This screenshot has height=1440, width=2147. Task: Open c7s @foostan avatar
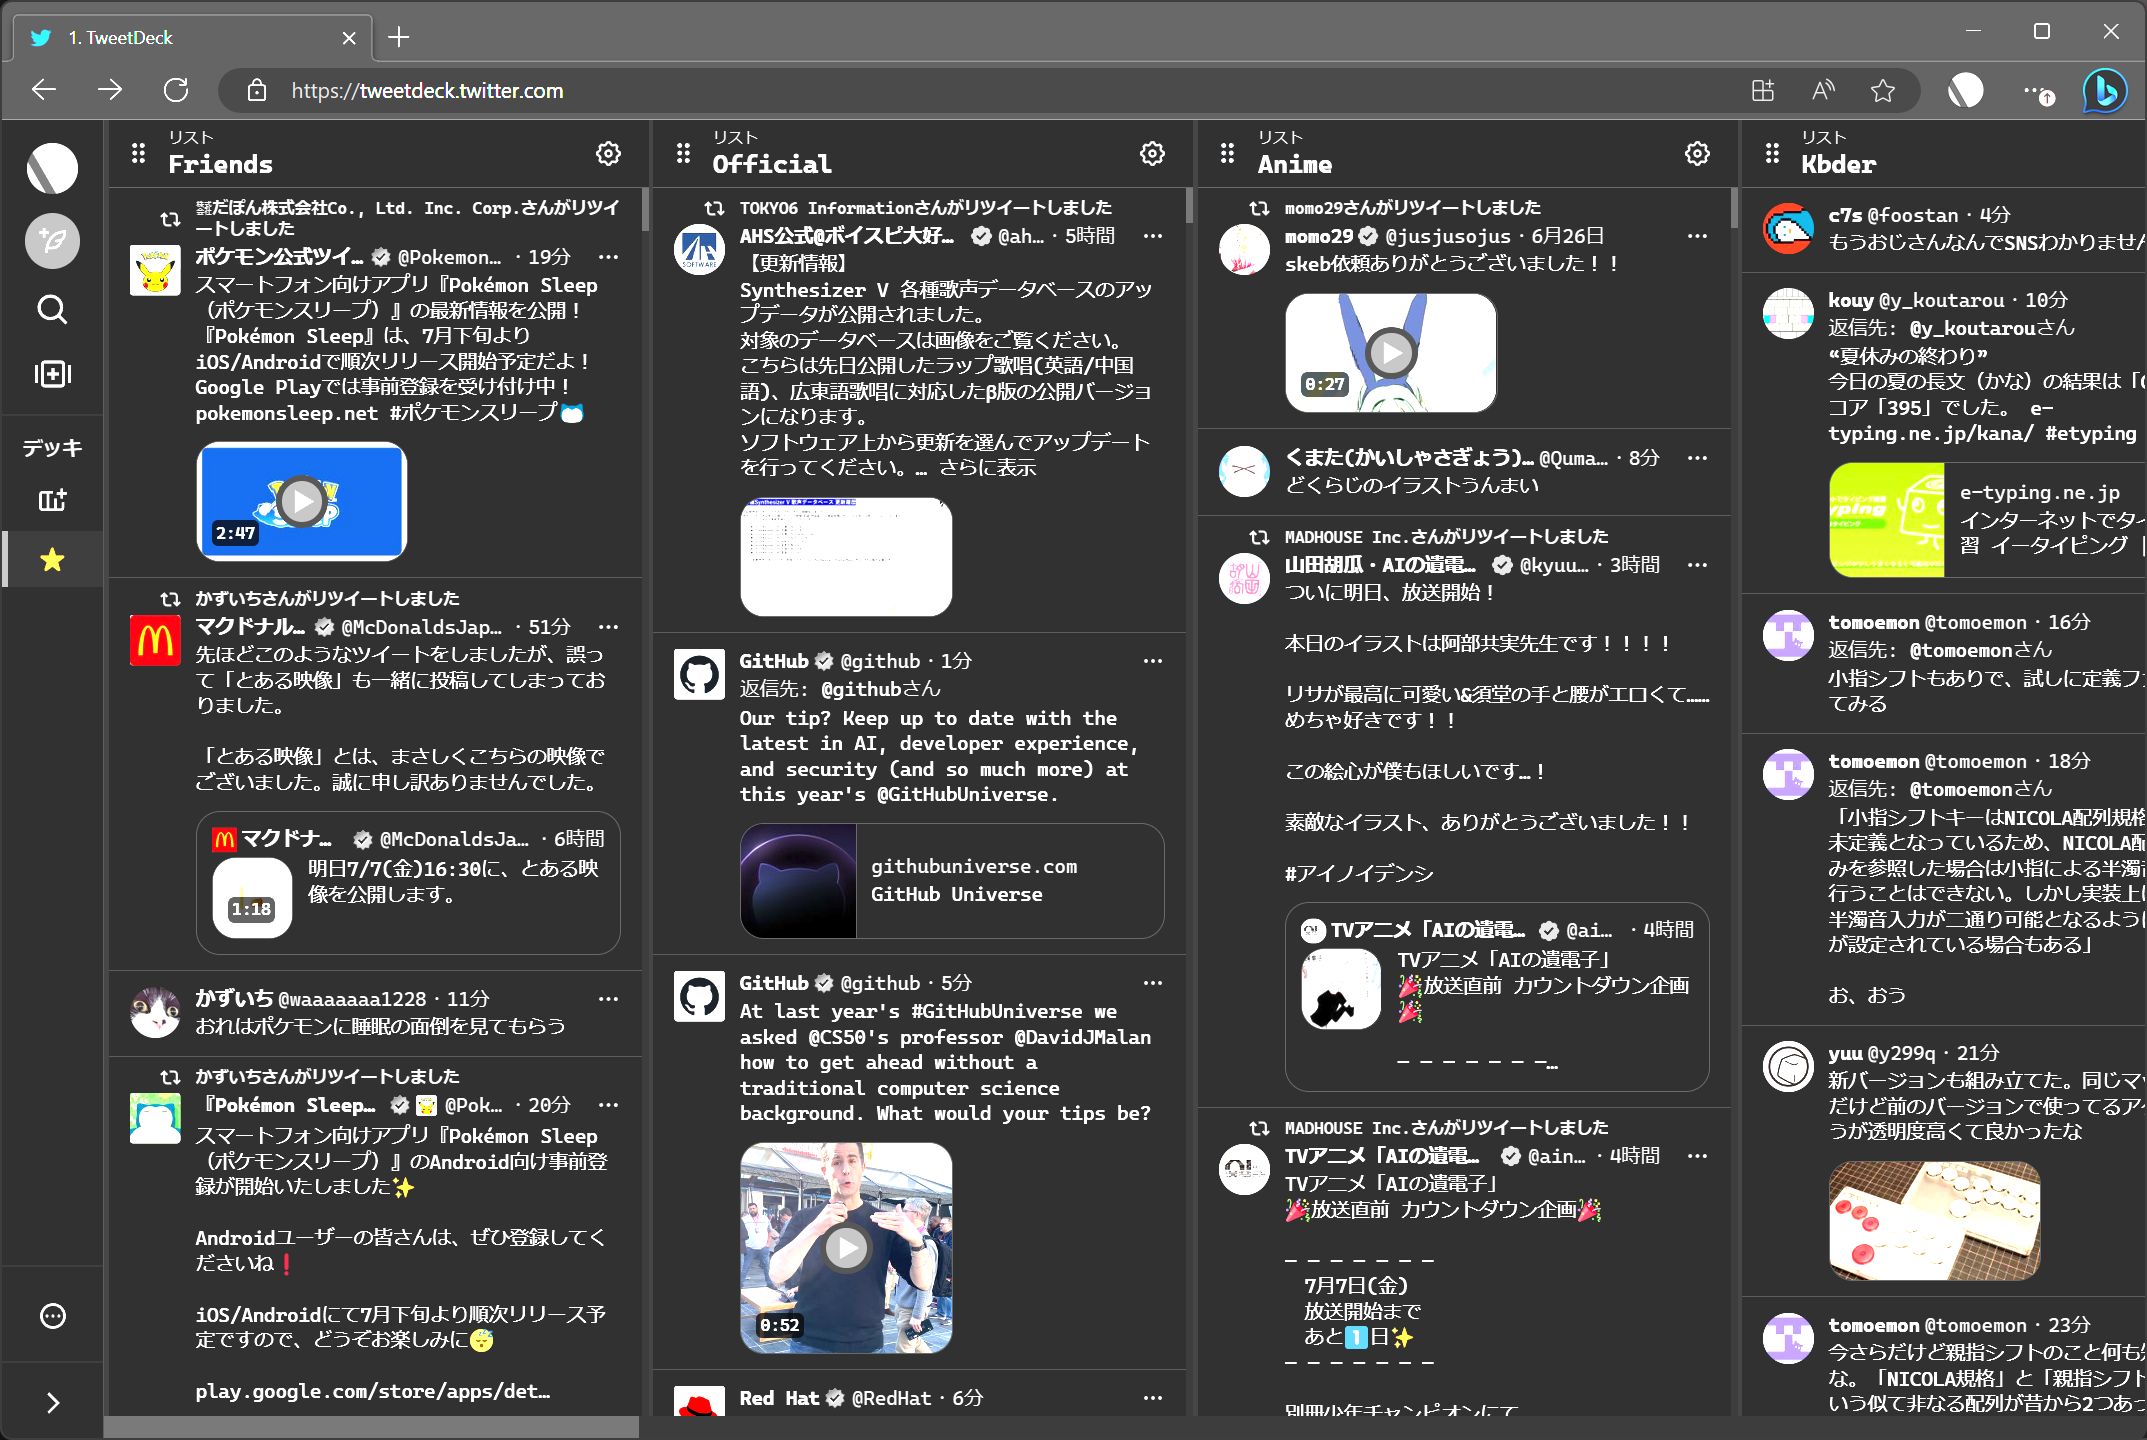pyautogui.click(x=1788, y=229)
